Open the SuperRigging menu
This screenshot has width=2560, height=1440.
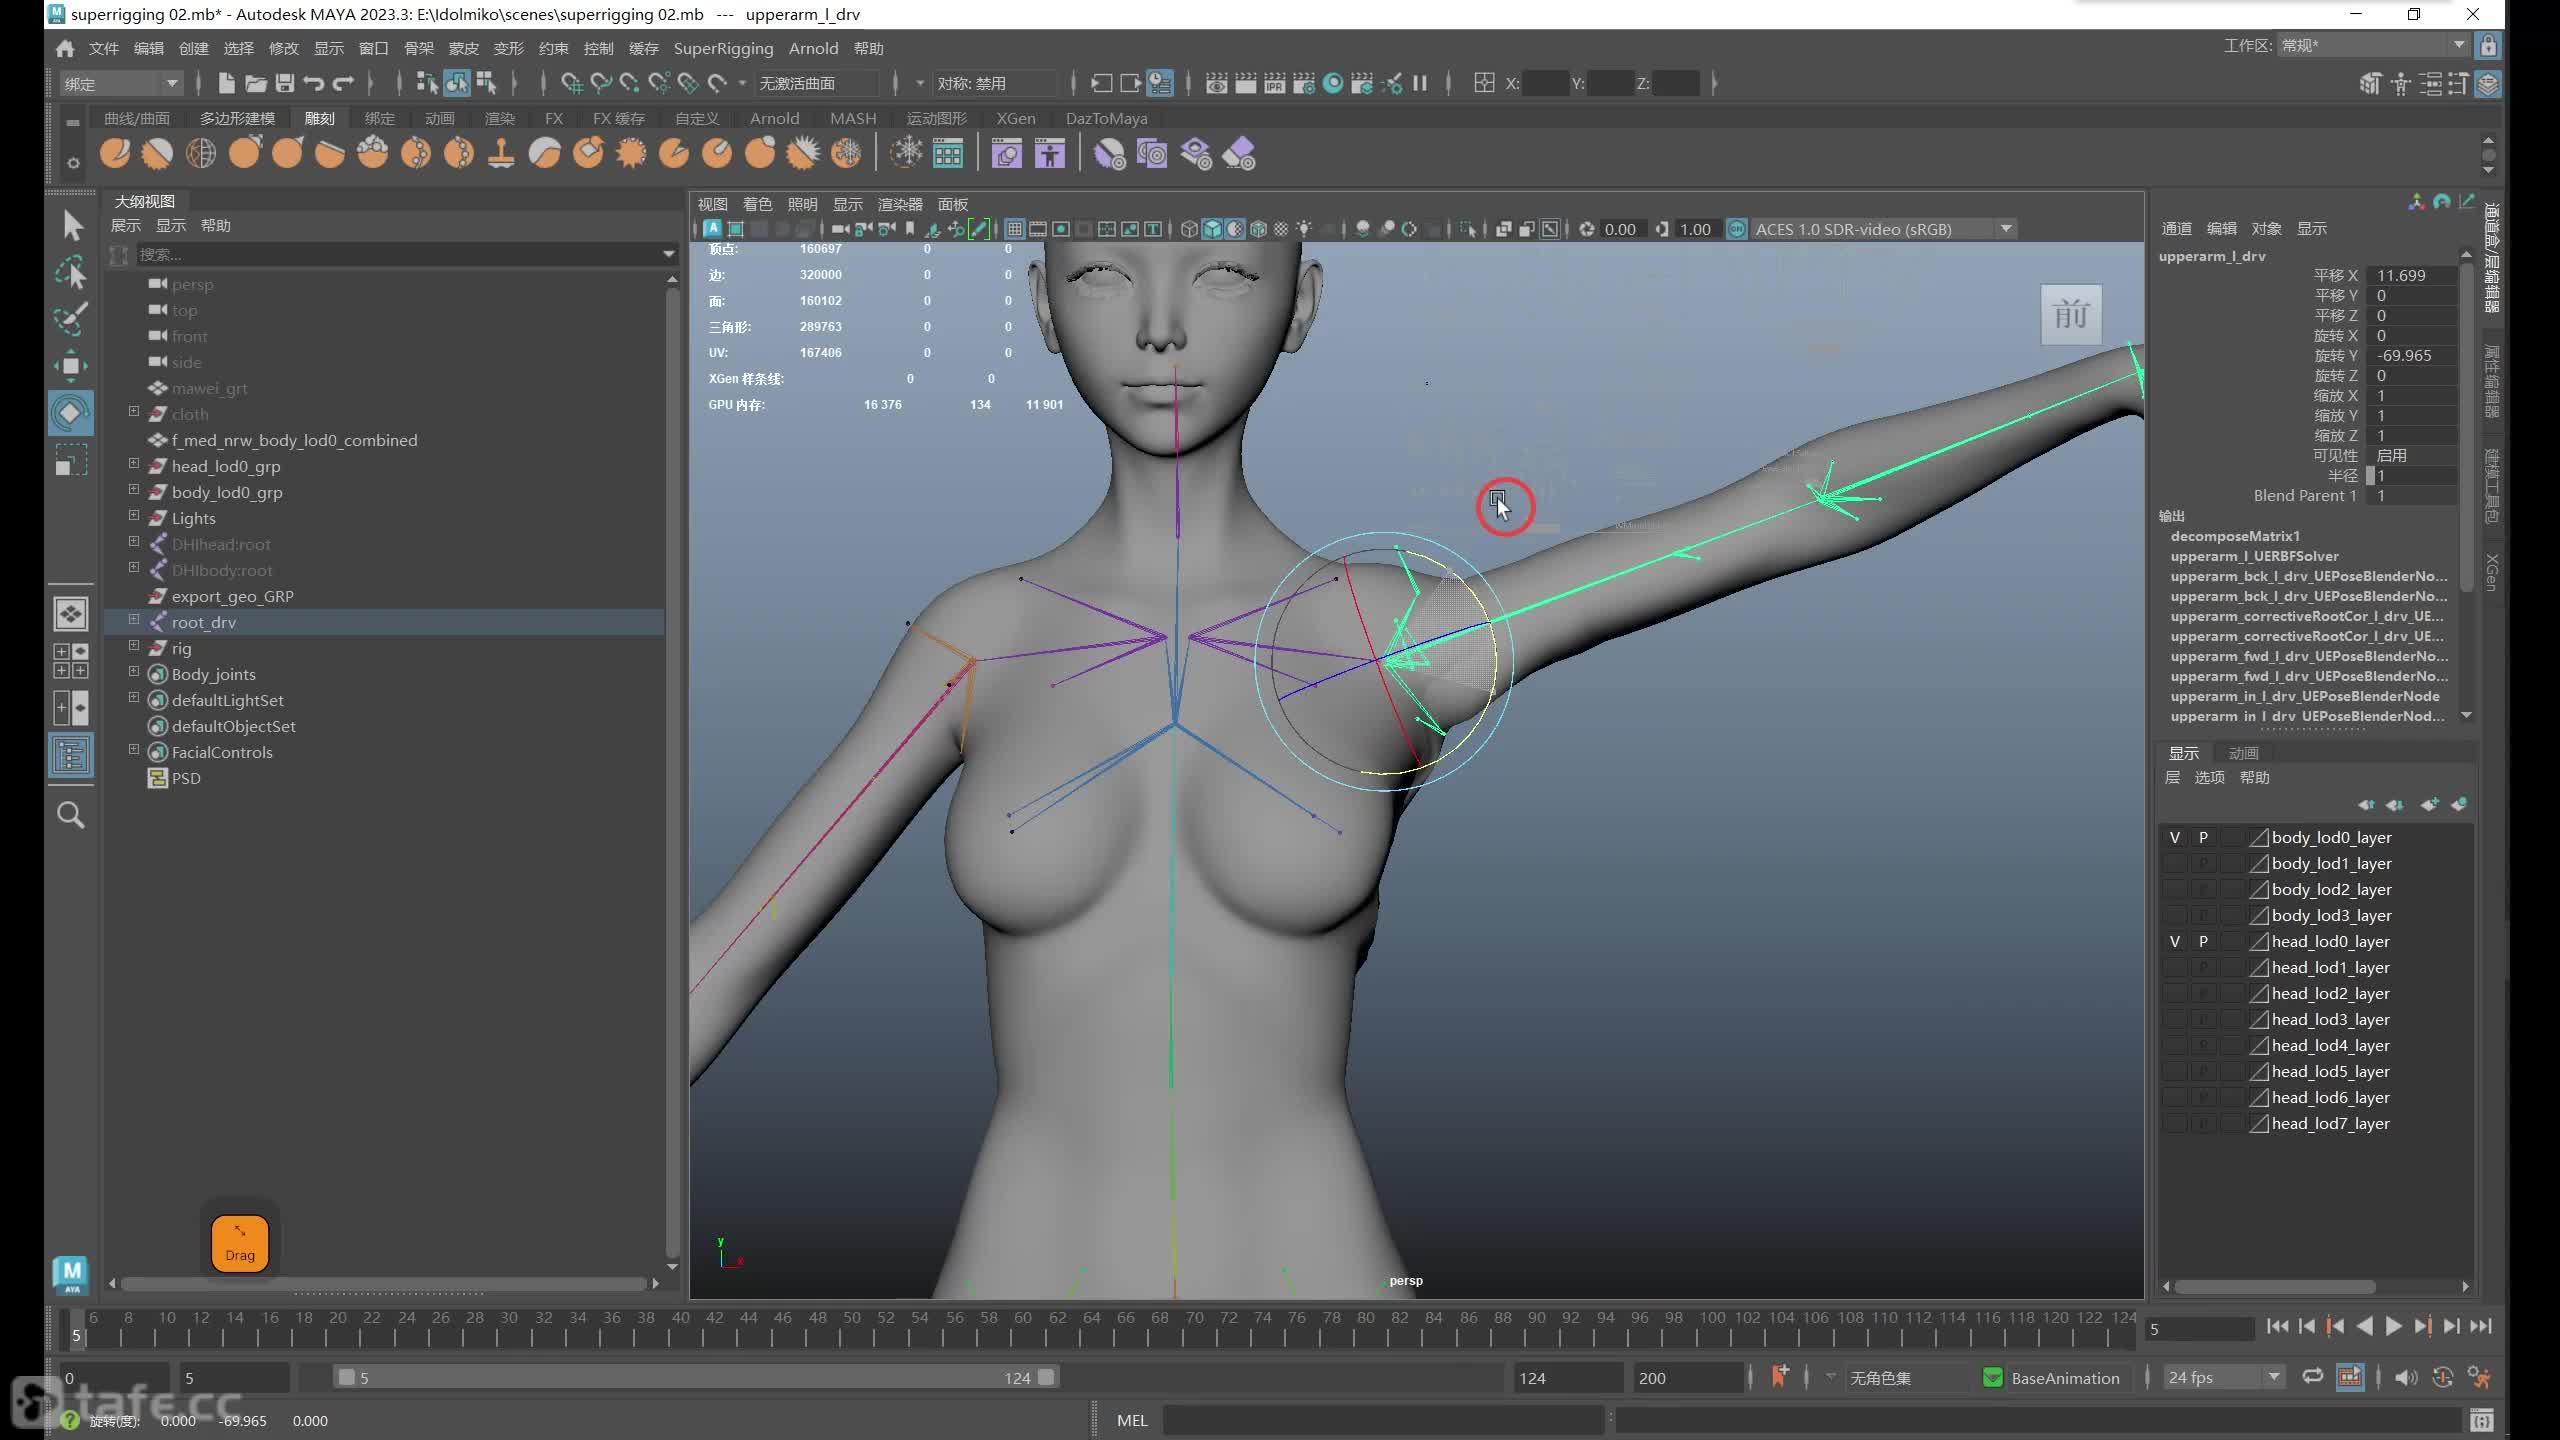723,48
